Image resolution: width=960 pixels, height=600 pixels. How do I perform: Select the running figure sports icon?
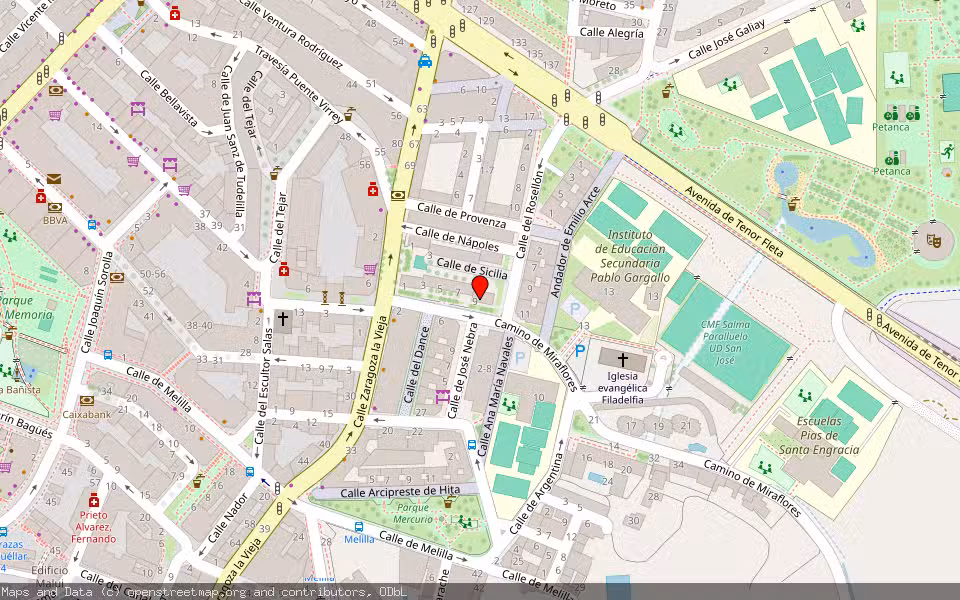click(946, 152)
